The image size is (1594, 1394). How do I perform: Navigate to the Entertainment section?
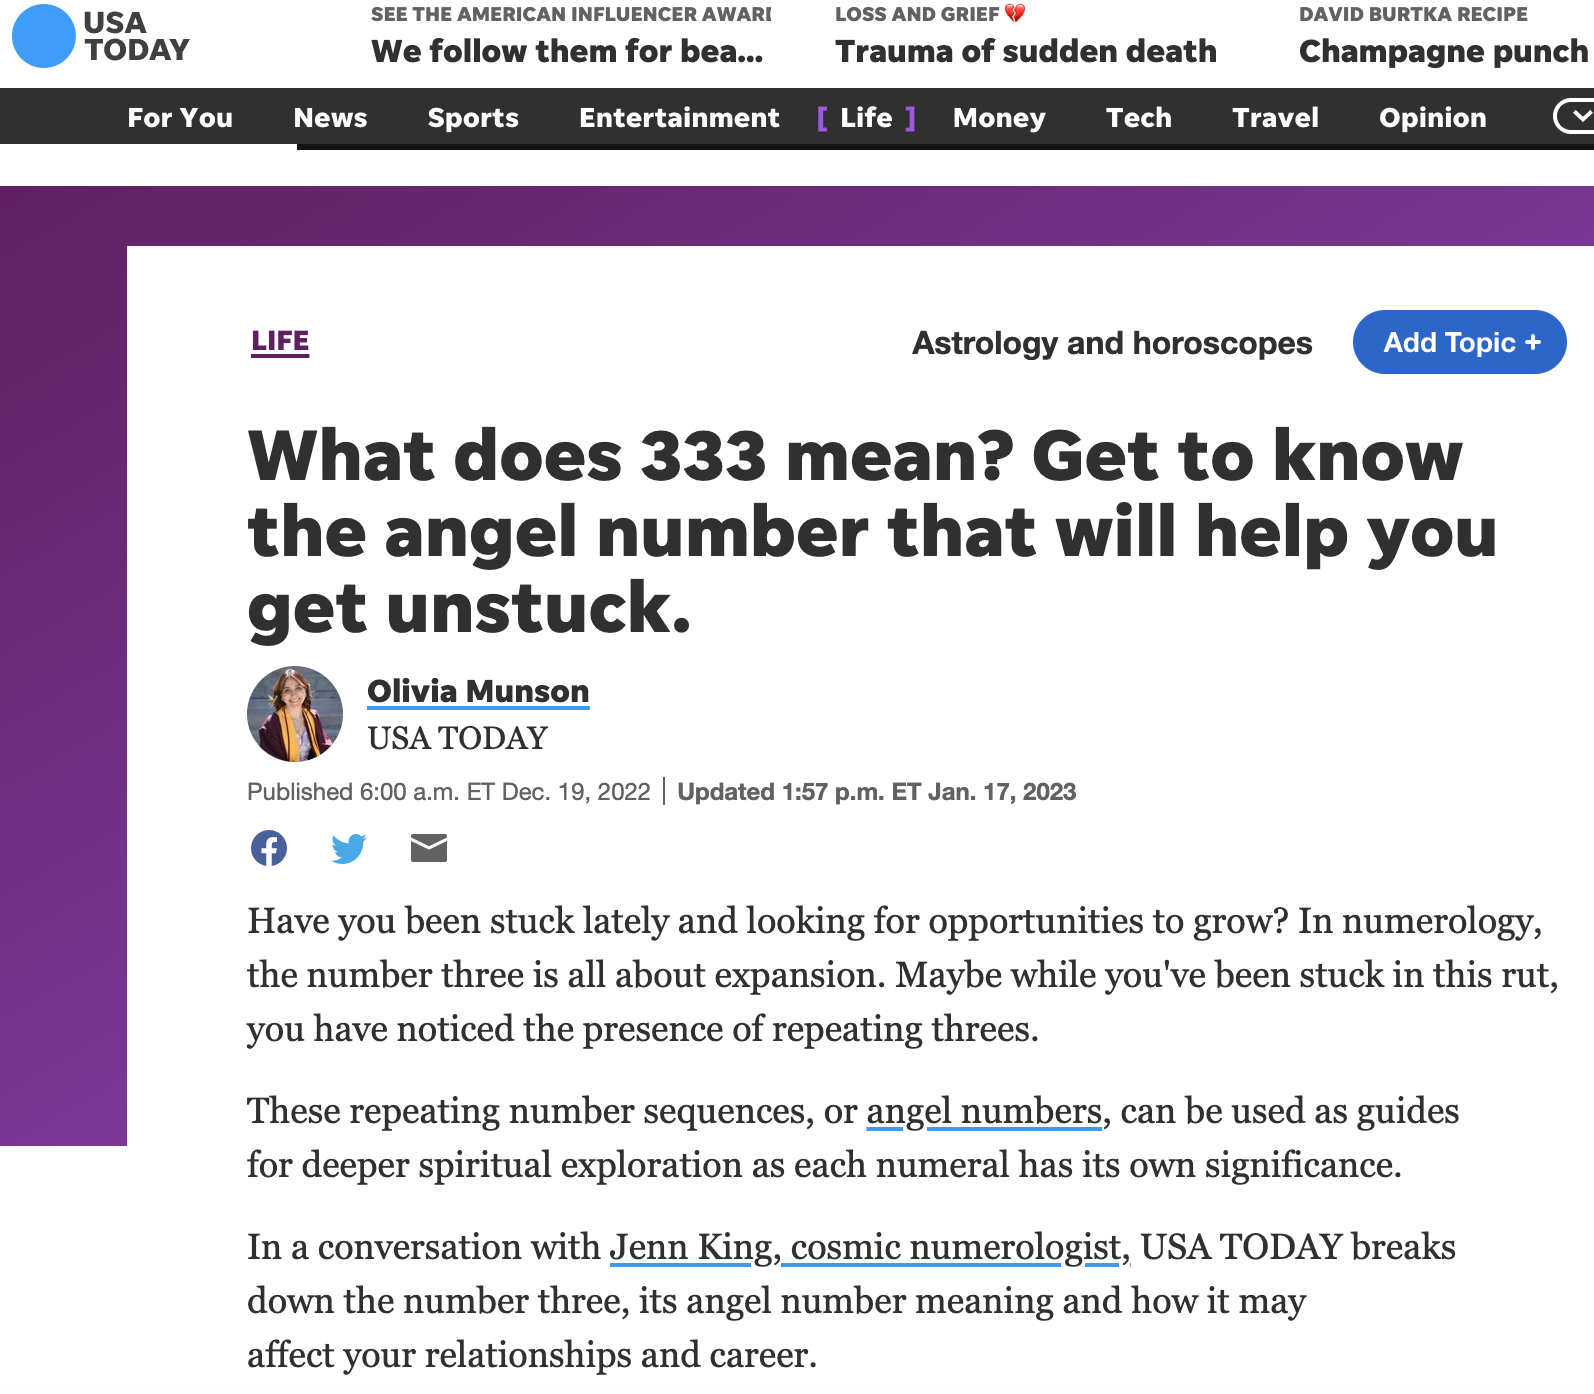[x=679, y=118]
